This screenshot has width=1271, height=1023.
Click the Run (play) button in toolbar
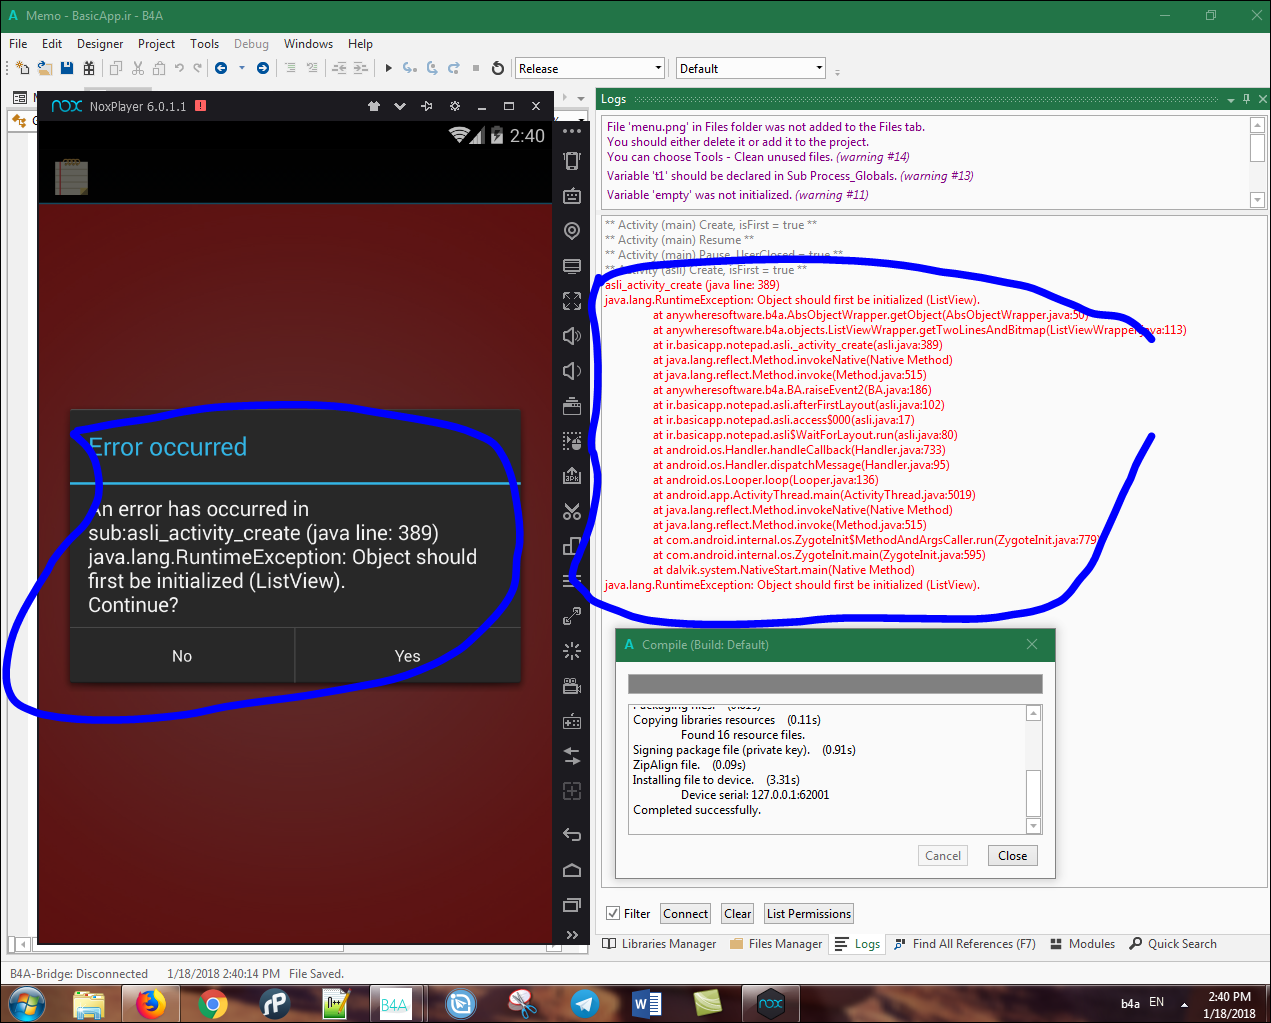(389, 68)
